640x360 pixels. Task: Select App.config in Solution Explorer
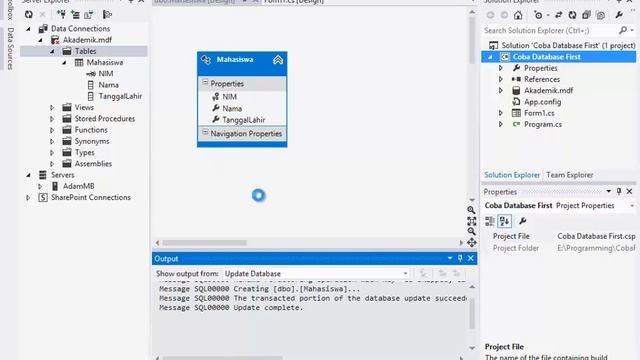[542, 102]
